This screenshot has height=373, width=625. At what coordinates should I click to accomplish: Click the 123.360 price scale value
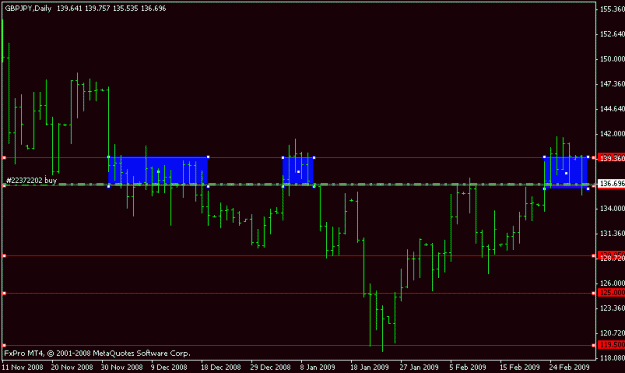pos(612,308)
